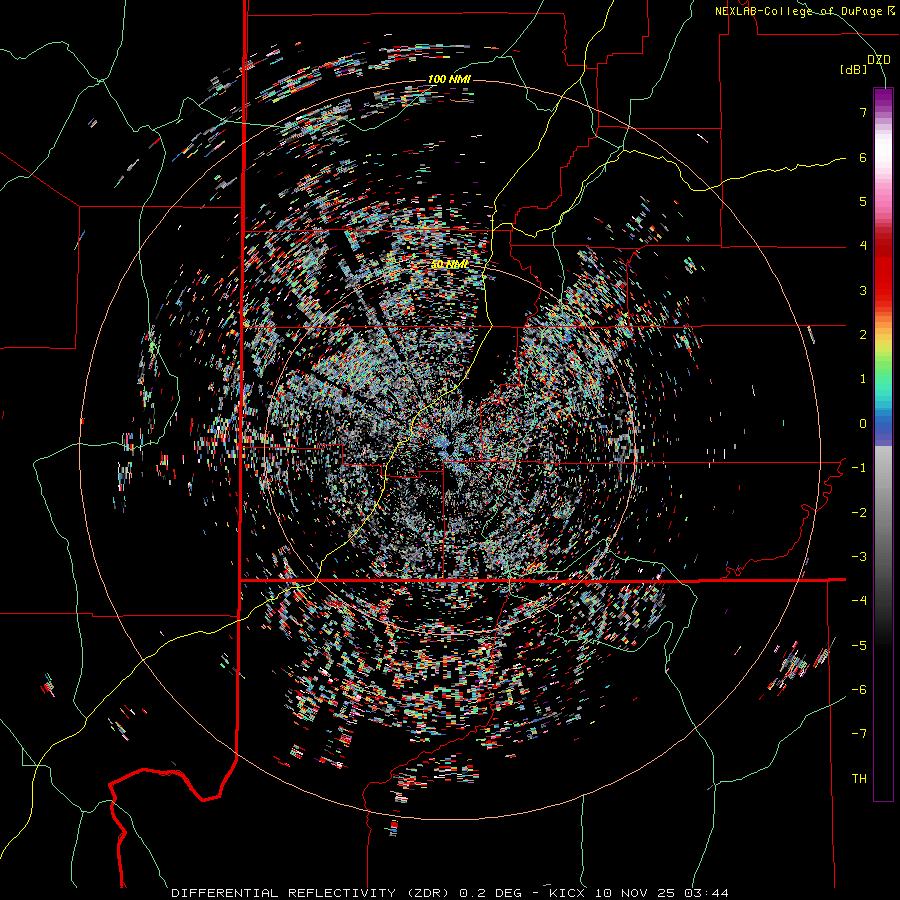
Task: Click the -6 value on color scale
Action: pyautogui.click(x=859, y=690)
